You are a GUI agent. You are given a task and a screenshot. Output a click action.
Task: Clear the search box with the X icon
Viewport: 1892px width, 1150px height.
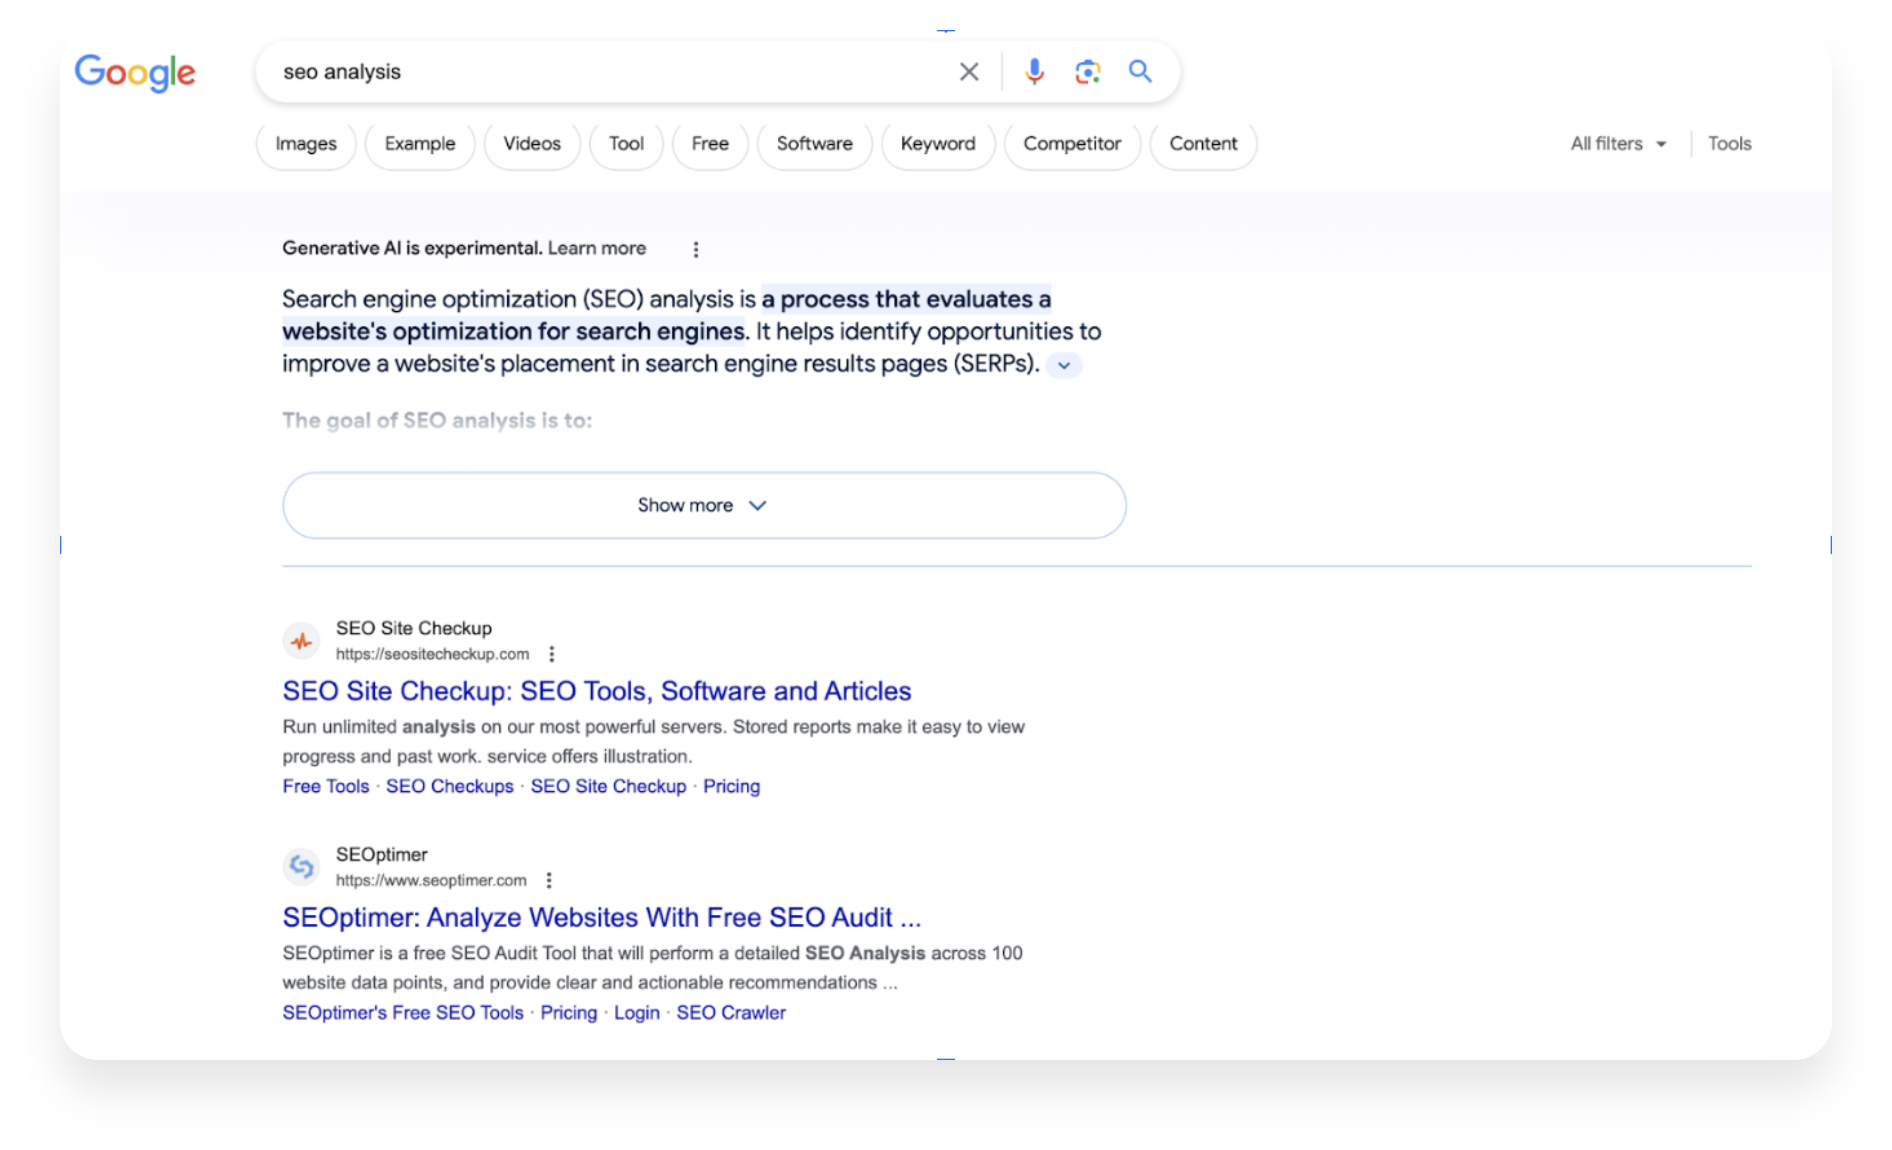click(x=968, y=72)
